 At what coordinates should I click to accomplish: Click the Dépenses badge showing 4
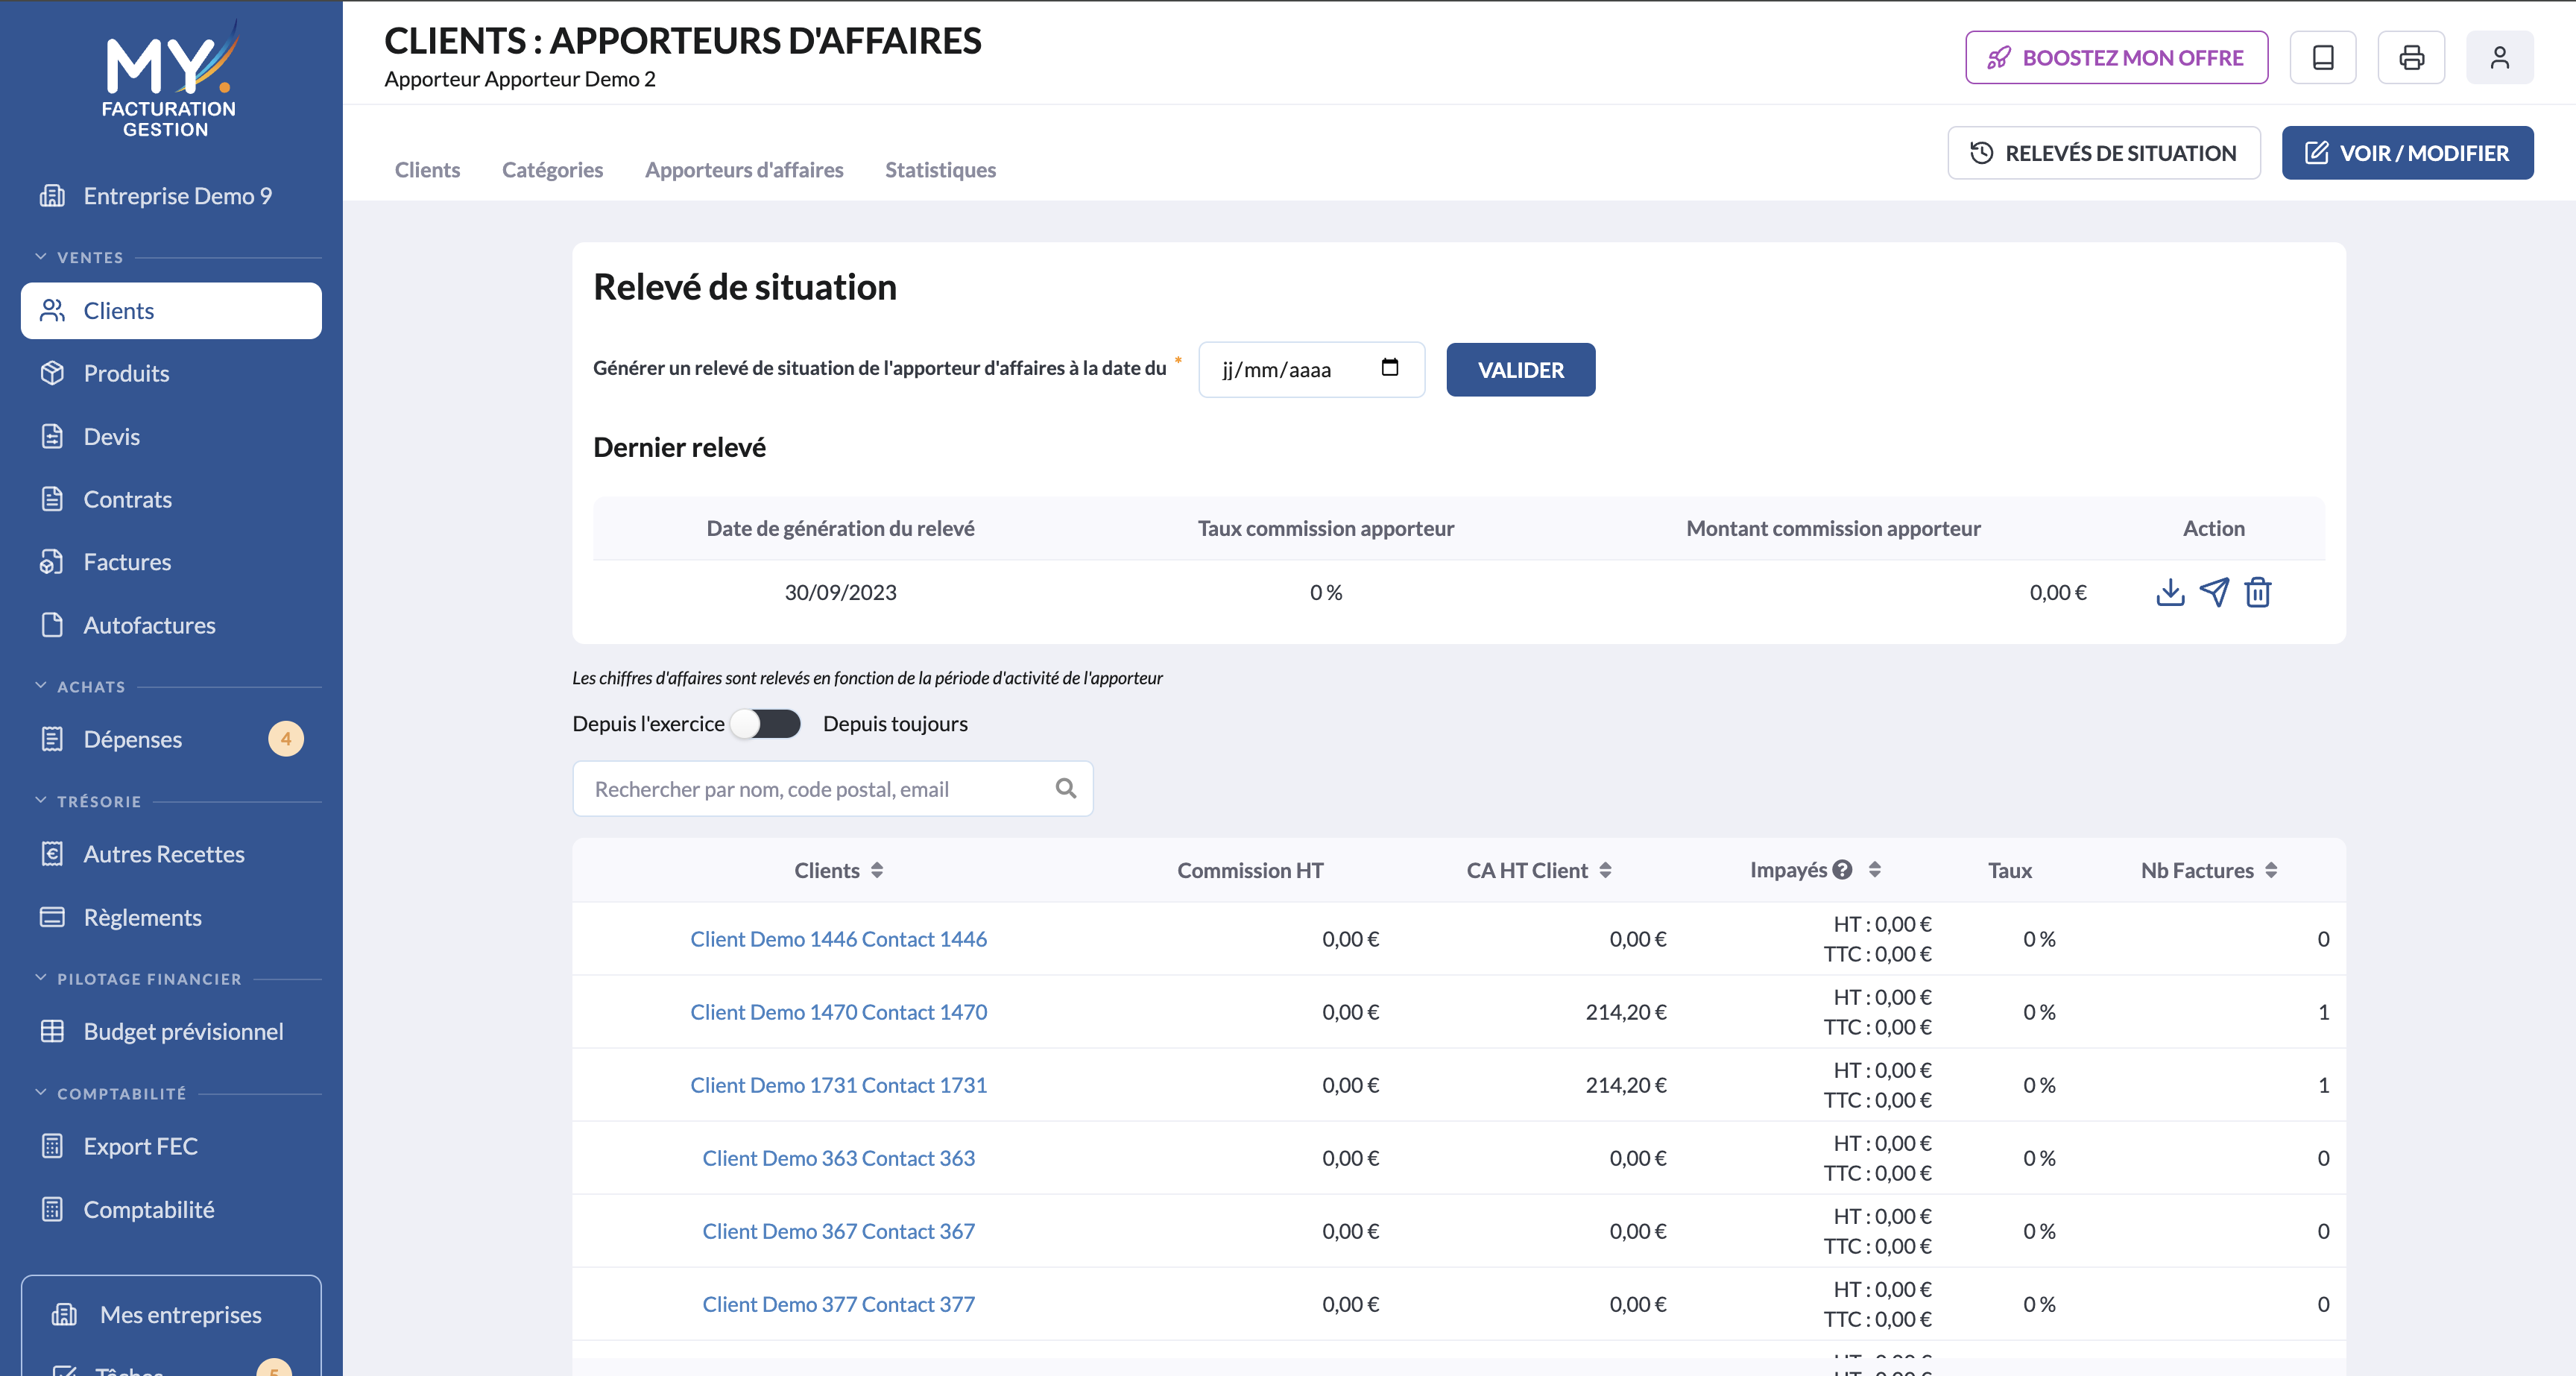pos(286,739)
